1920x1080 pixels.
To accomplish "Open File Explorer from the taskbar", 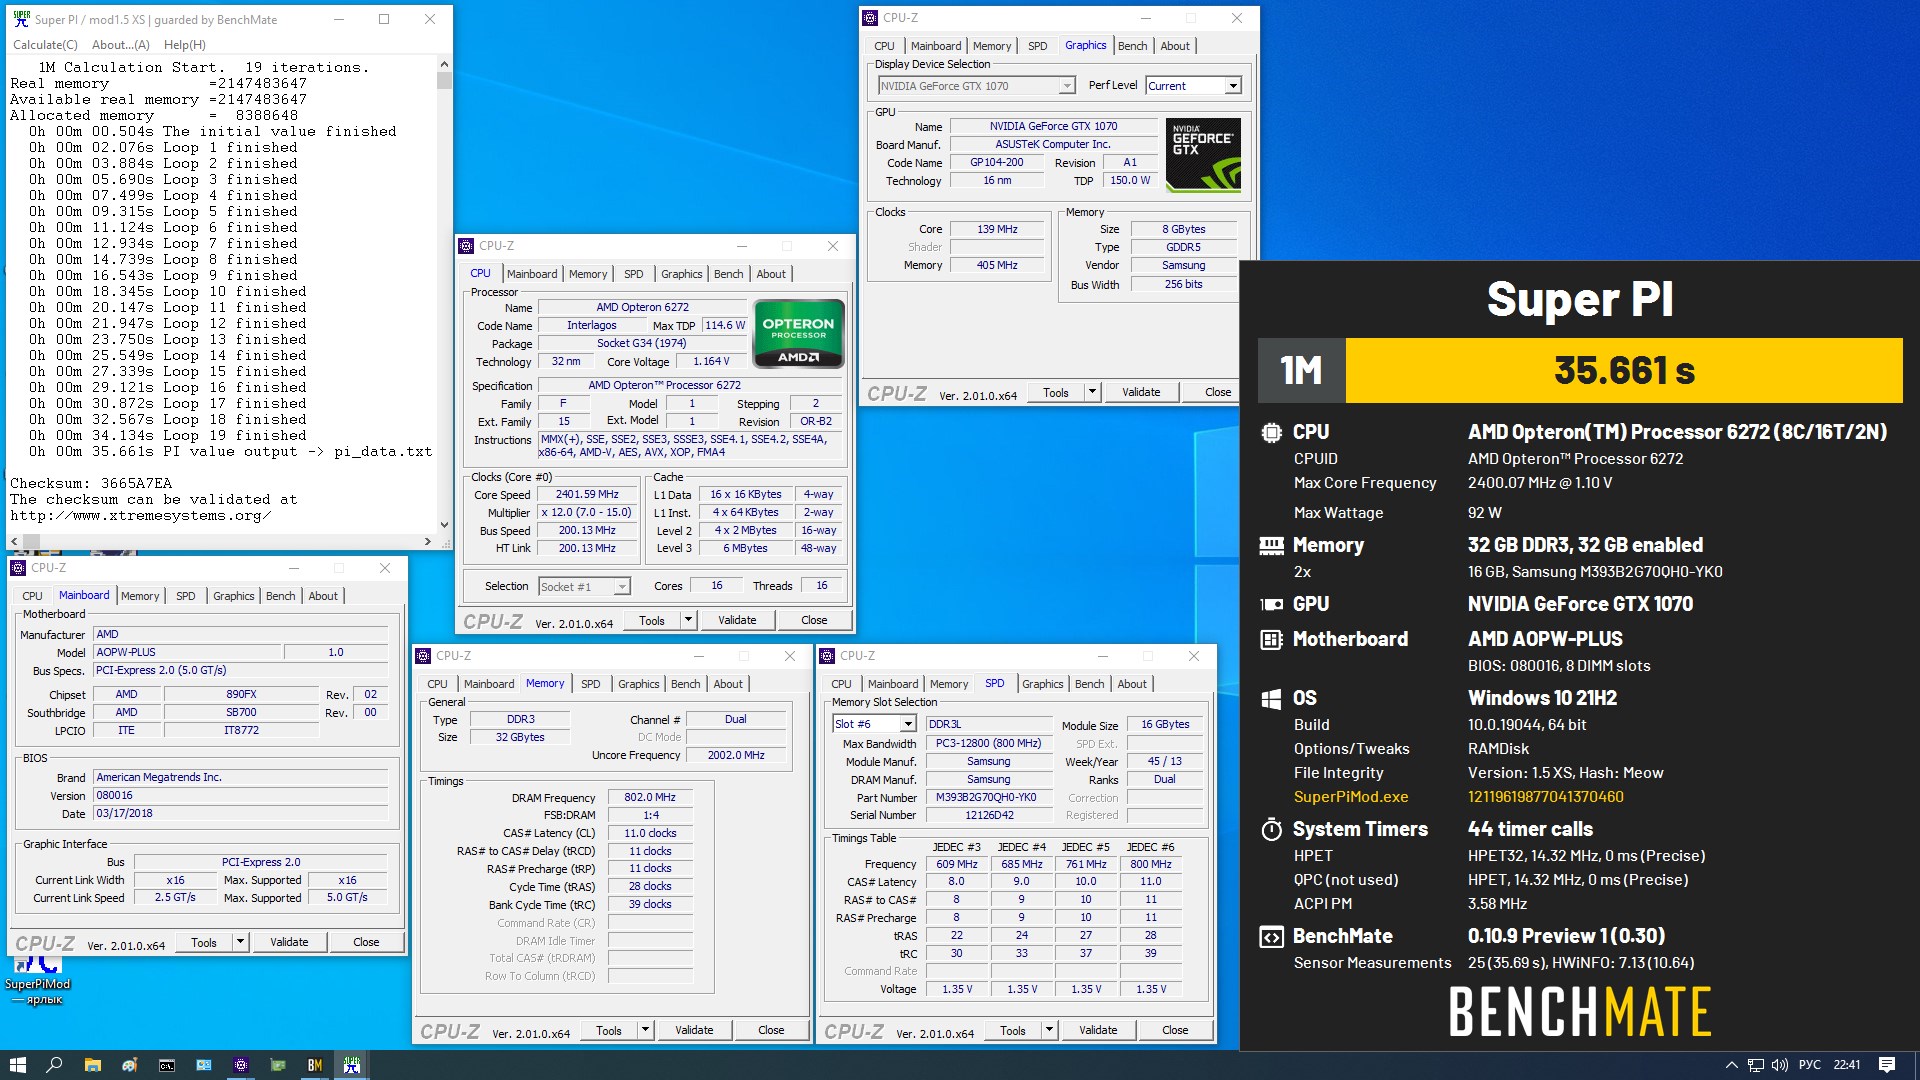I will [x=92, y=1065].
